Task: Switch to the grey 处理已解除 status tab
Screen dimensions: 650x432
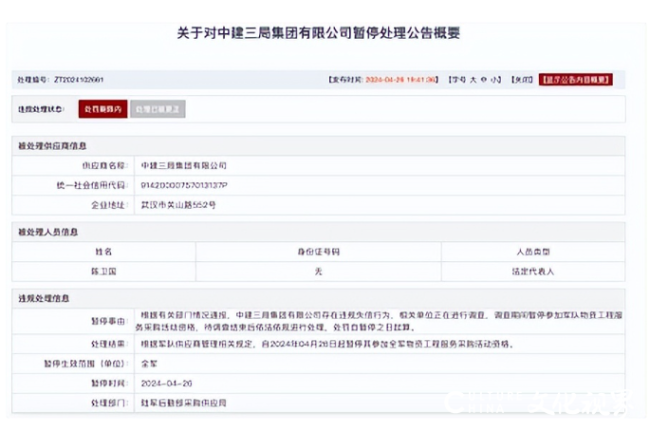Action: (158, 109)
